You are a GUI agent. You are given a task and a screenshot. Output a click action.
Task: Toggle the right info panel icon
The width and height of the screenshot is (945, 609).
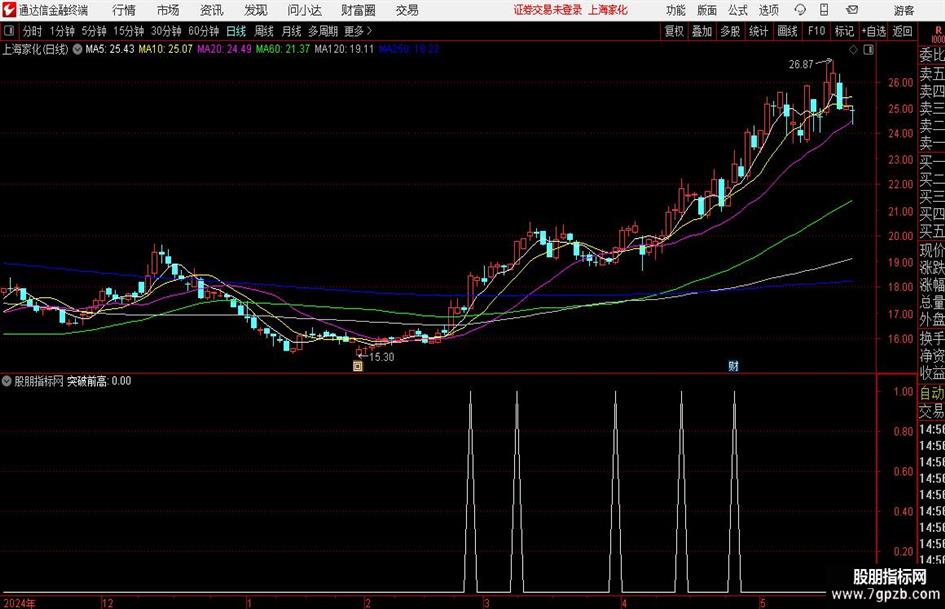(x=868, y=50)
